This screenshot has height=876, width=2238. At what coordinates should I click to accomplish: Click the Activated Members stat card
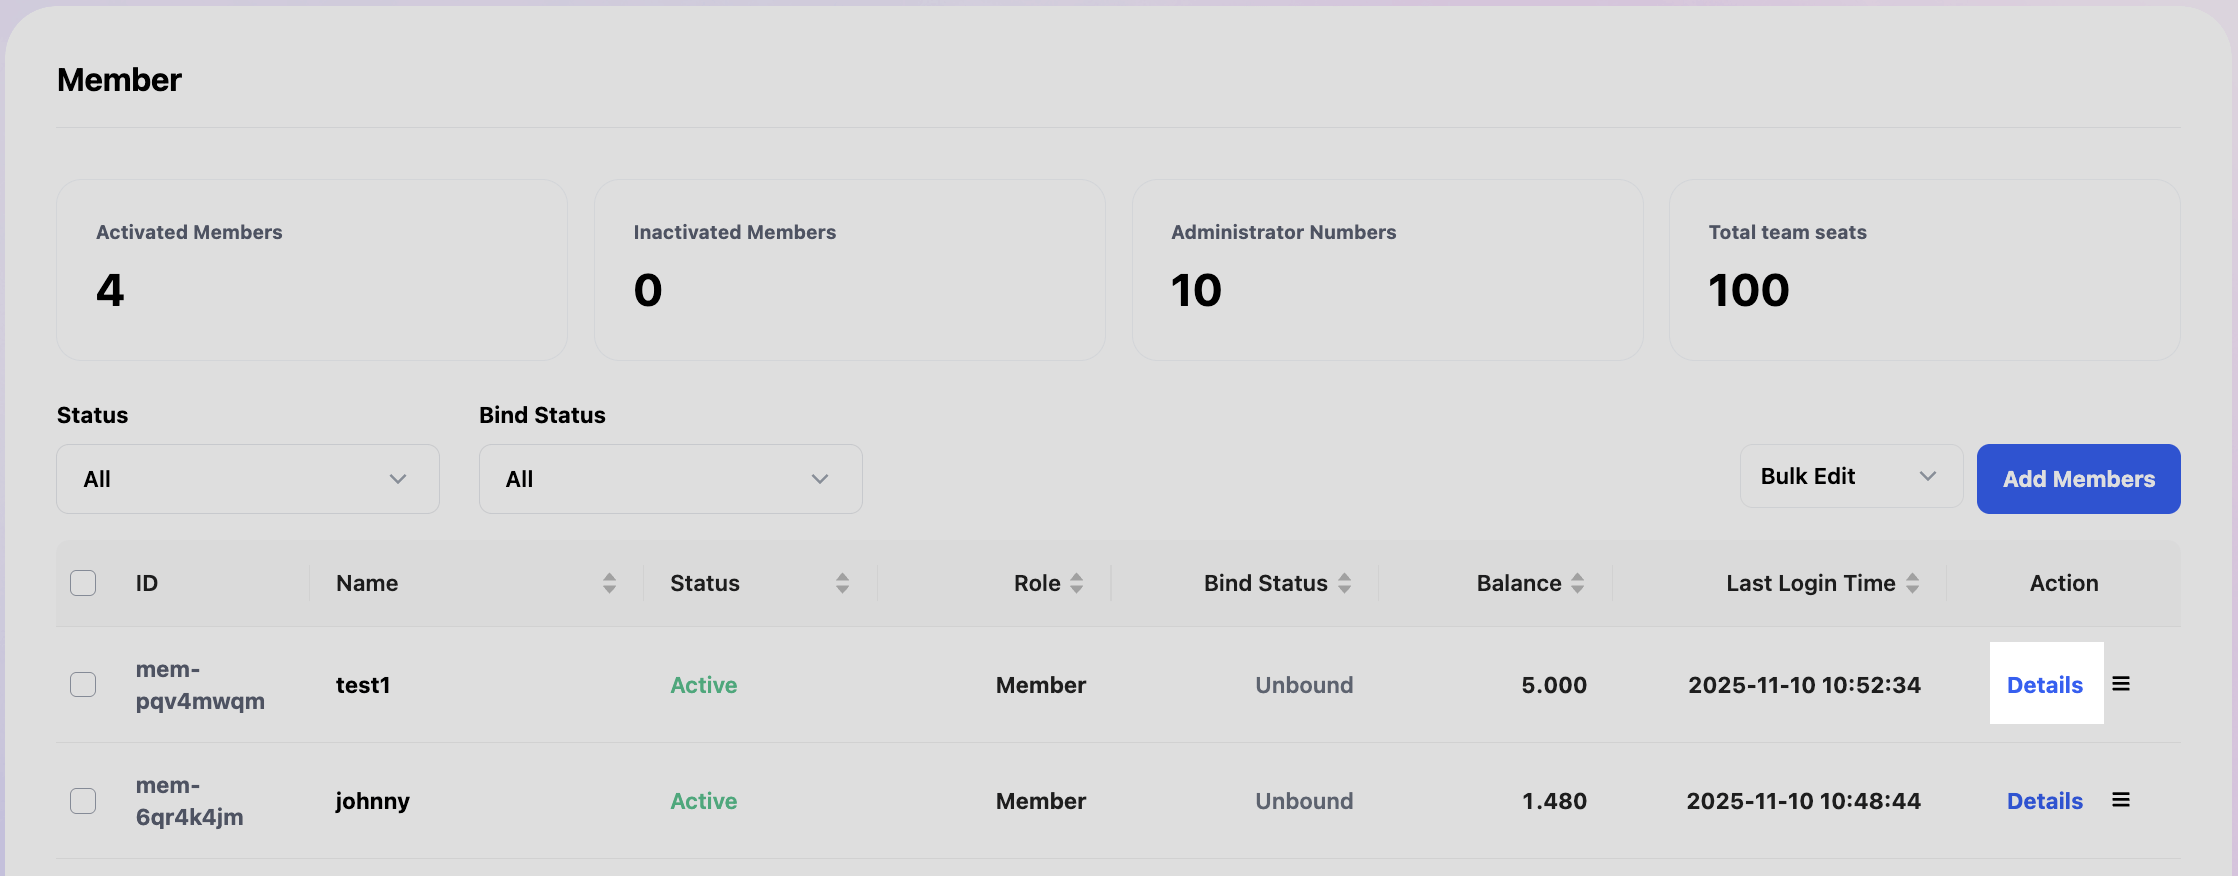click(x=312, y=270)
